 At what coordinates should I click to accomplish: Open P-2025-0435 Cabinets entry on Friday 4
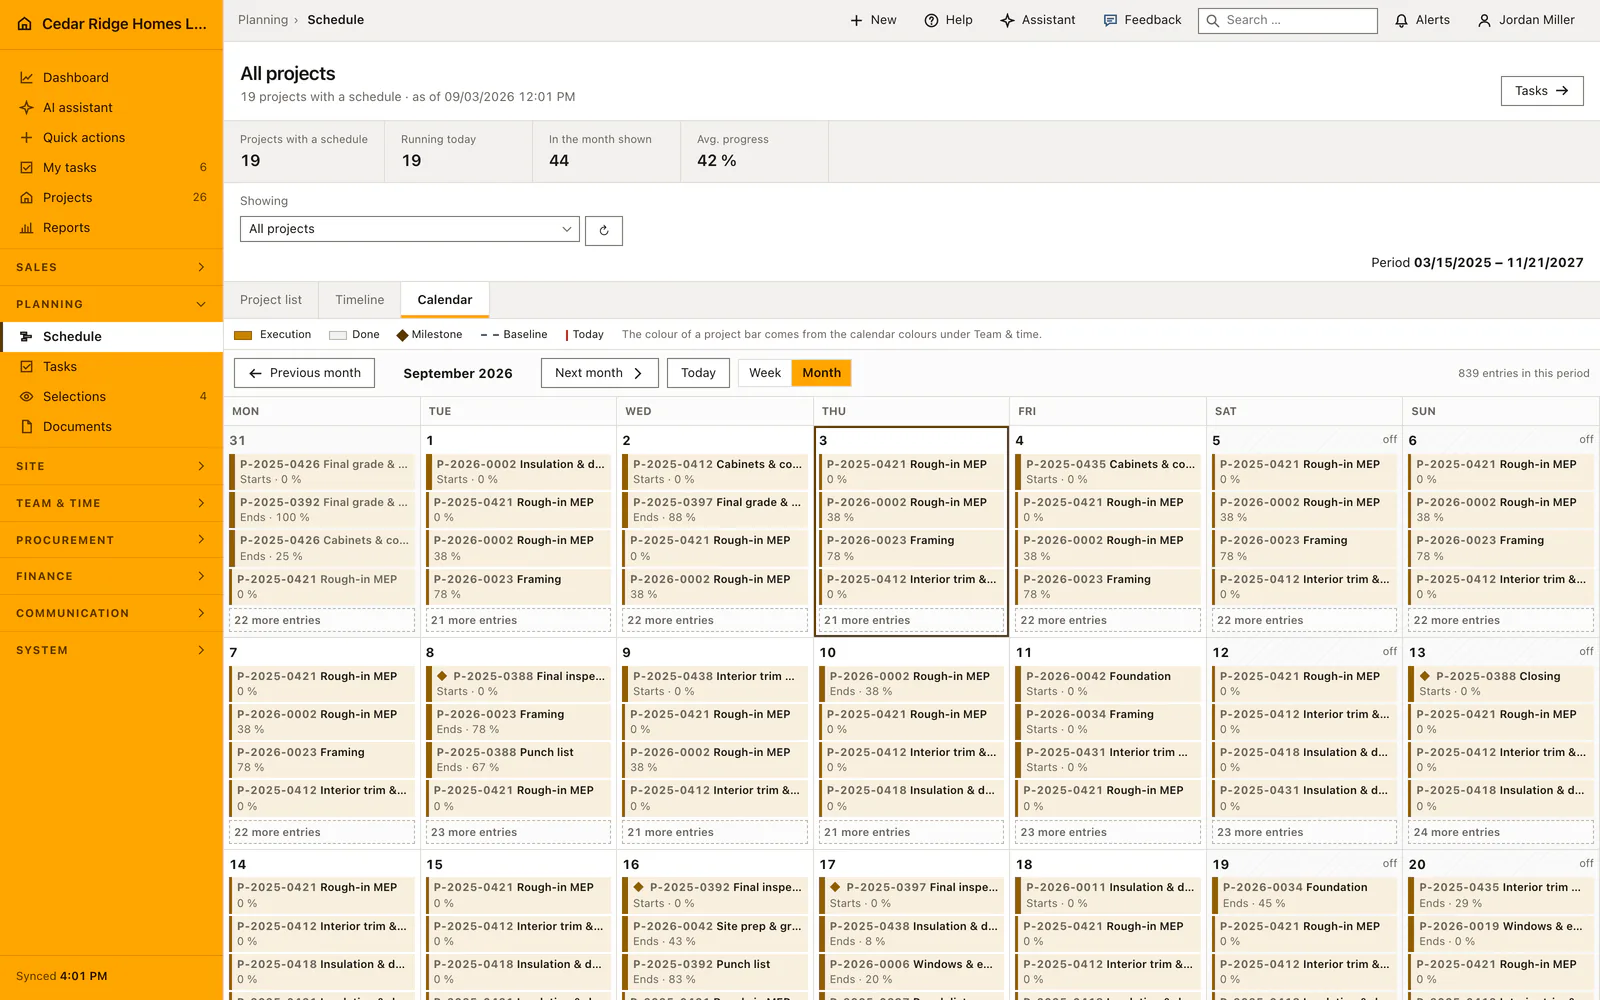point(1108,472)
